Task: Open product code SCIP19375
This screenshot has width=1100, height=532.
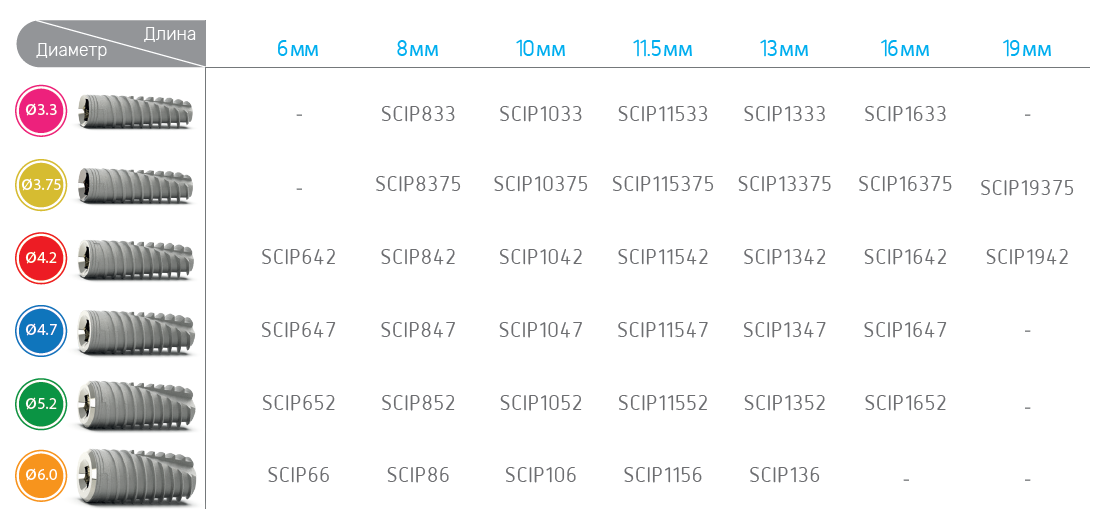Action: (x=1027, y=188)
